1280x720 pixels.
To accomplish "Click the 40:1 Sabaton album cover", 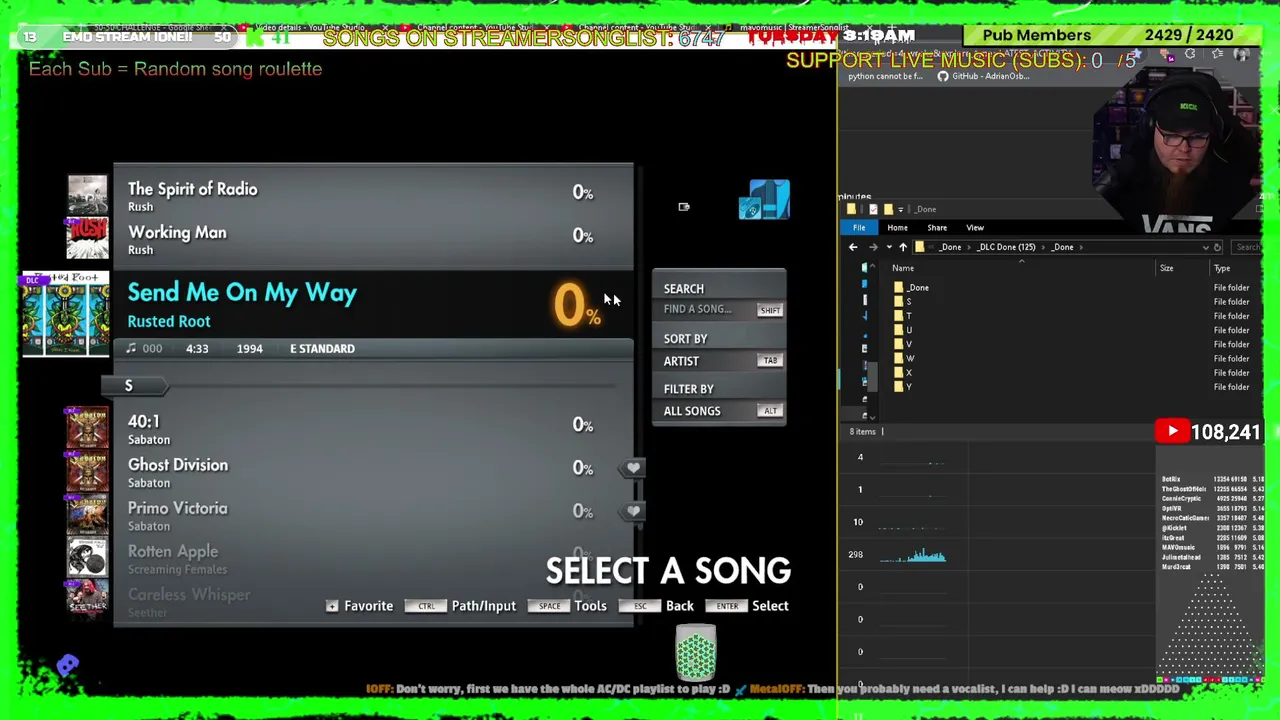I will pyautogui.click(x=87, y=428).
